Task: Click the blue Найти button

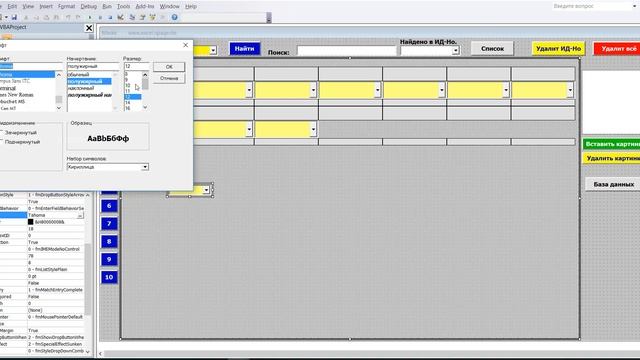Action: pyautogui.click(x=245, y=49)
